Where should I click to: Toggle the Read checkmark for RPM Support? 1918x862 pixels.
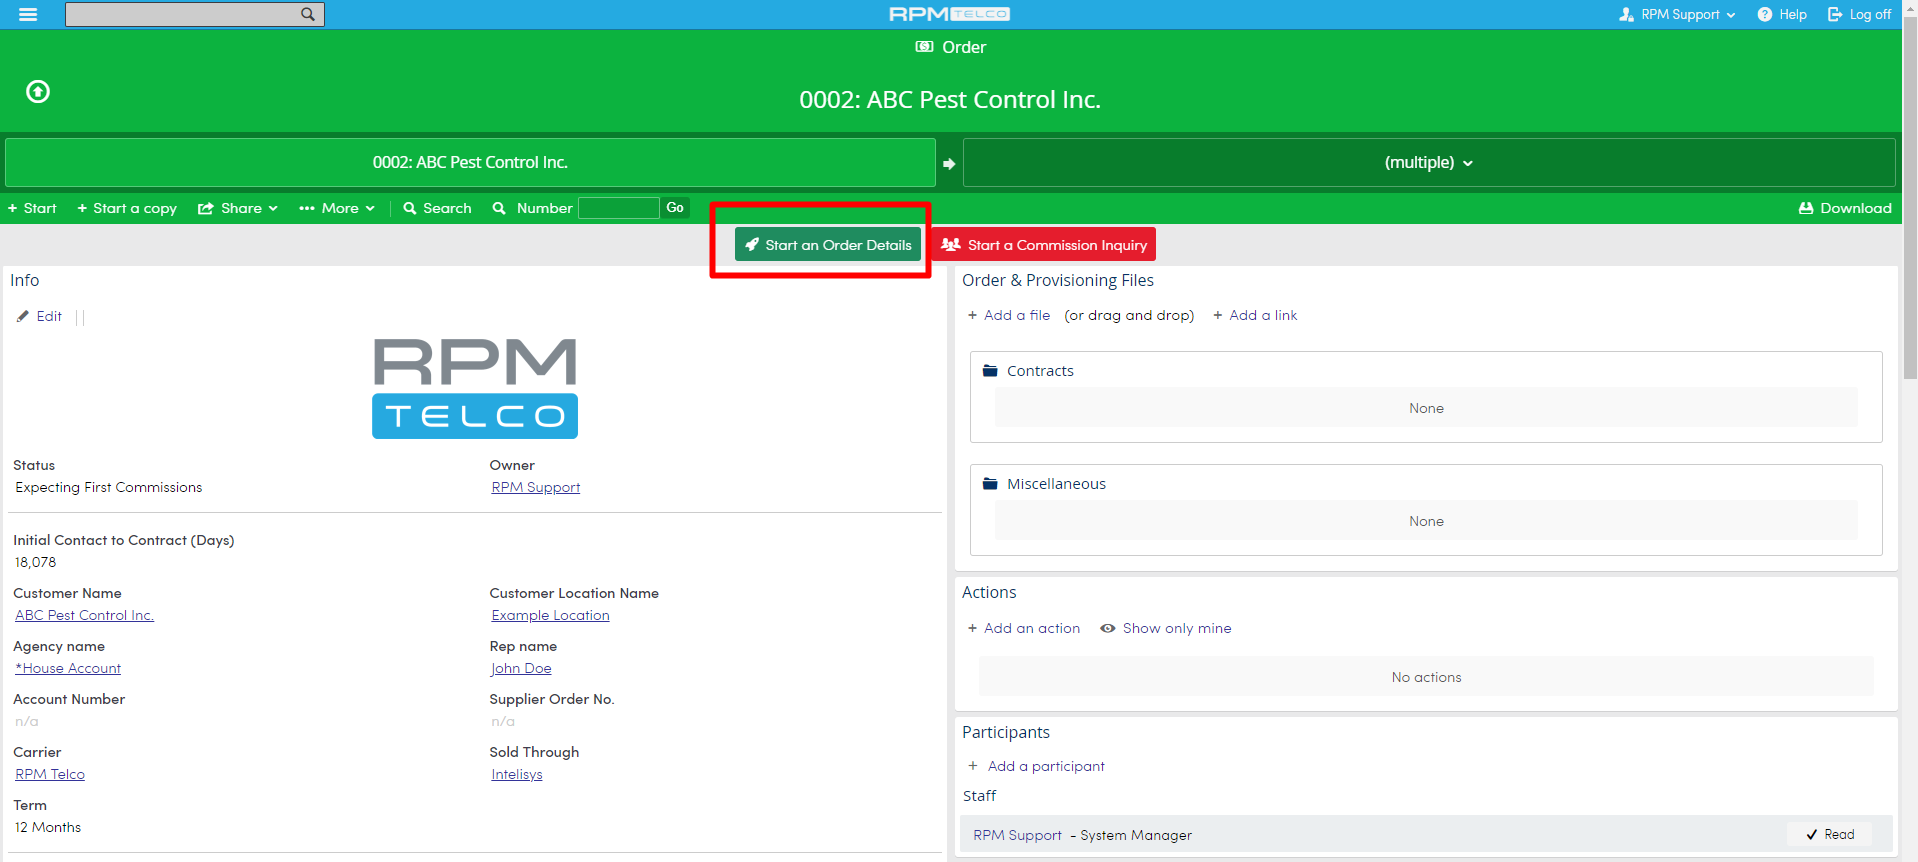(x=1830, y=835)
